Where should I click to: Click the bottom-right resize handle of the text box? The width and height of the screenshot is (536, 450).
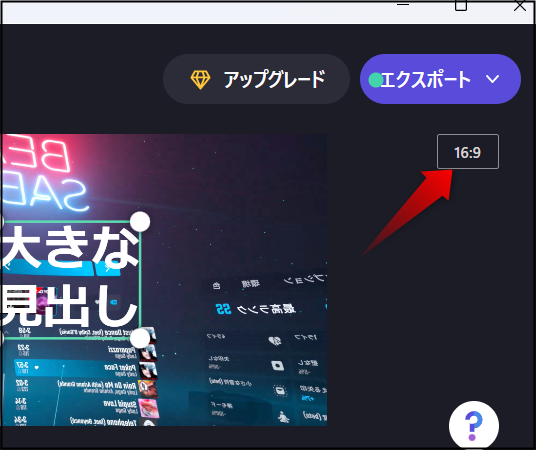pos(140,338)
